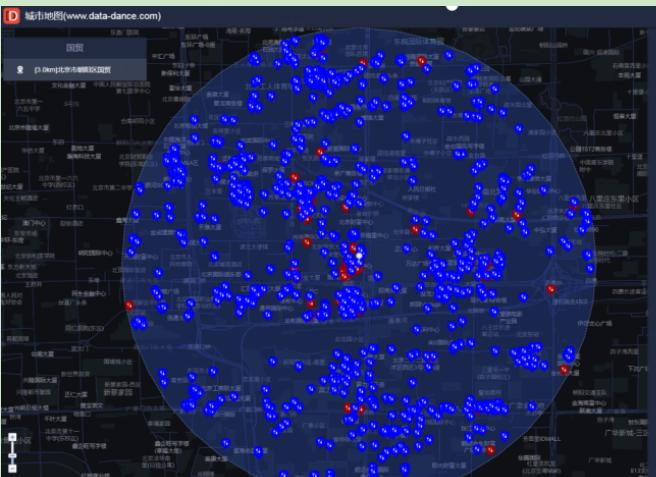Zoom out with the minus button

pyautogui.click(x=13, y=469)
